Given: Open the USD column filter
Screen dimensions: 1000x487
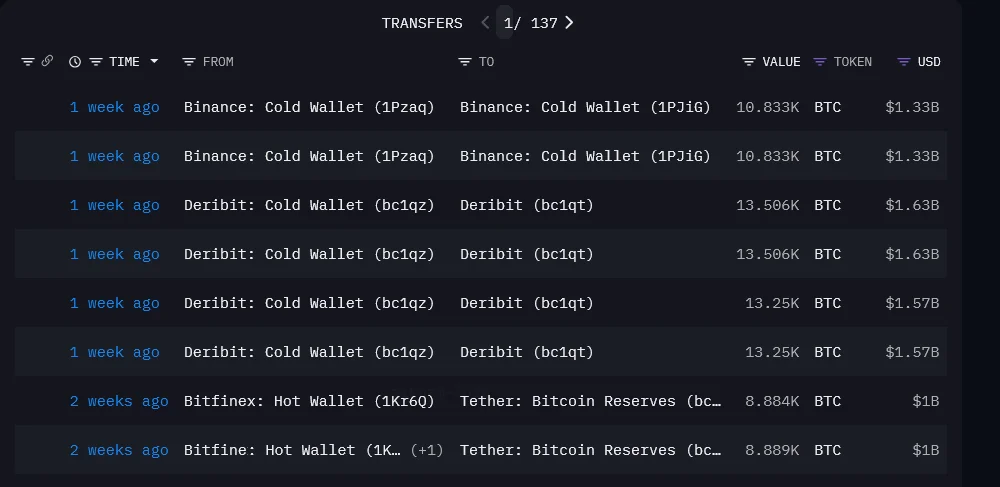Looking at the screenshot, I should click(904, 62).
